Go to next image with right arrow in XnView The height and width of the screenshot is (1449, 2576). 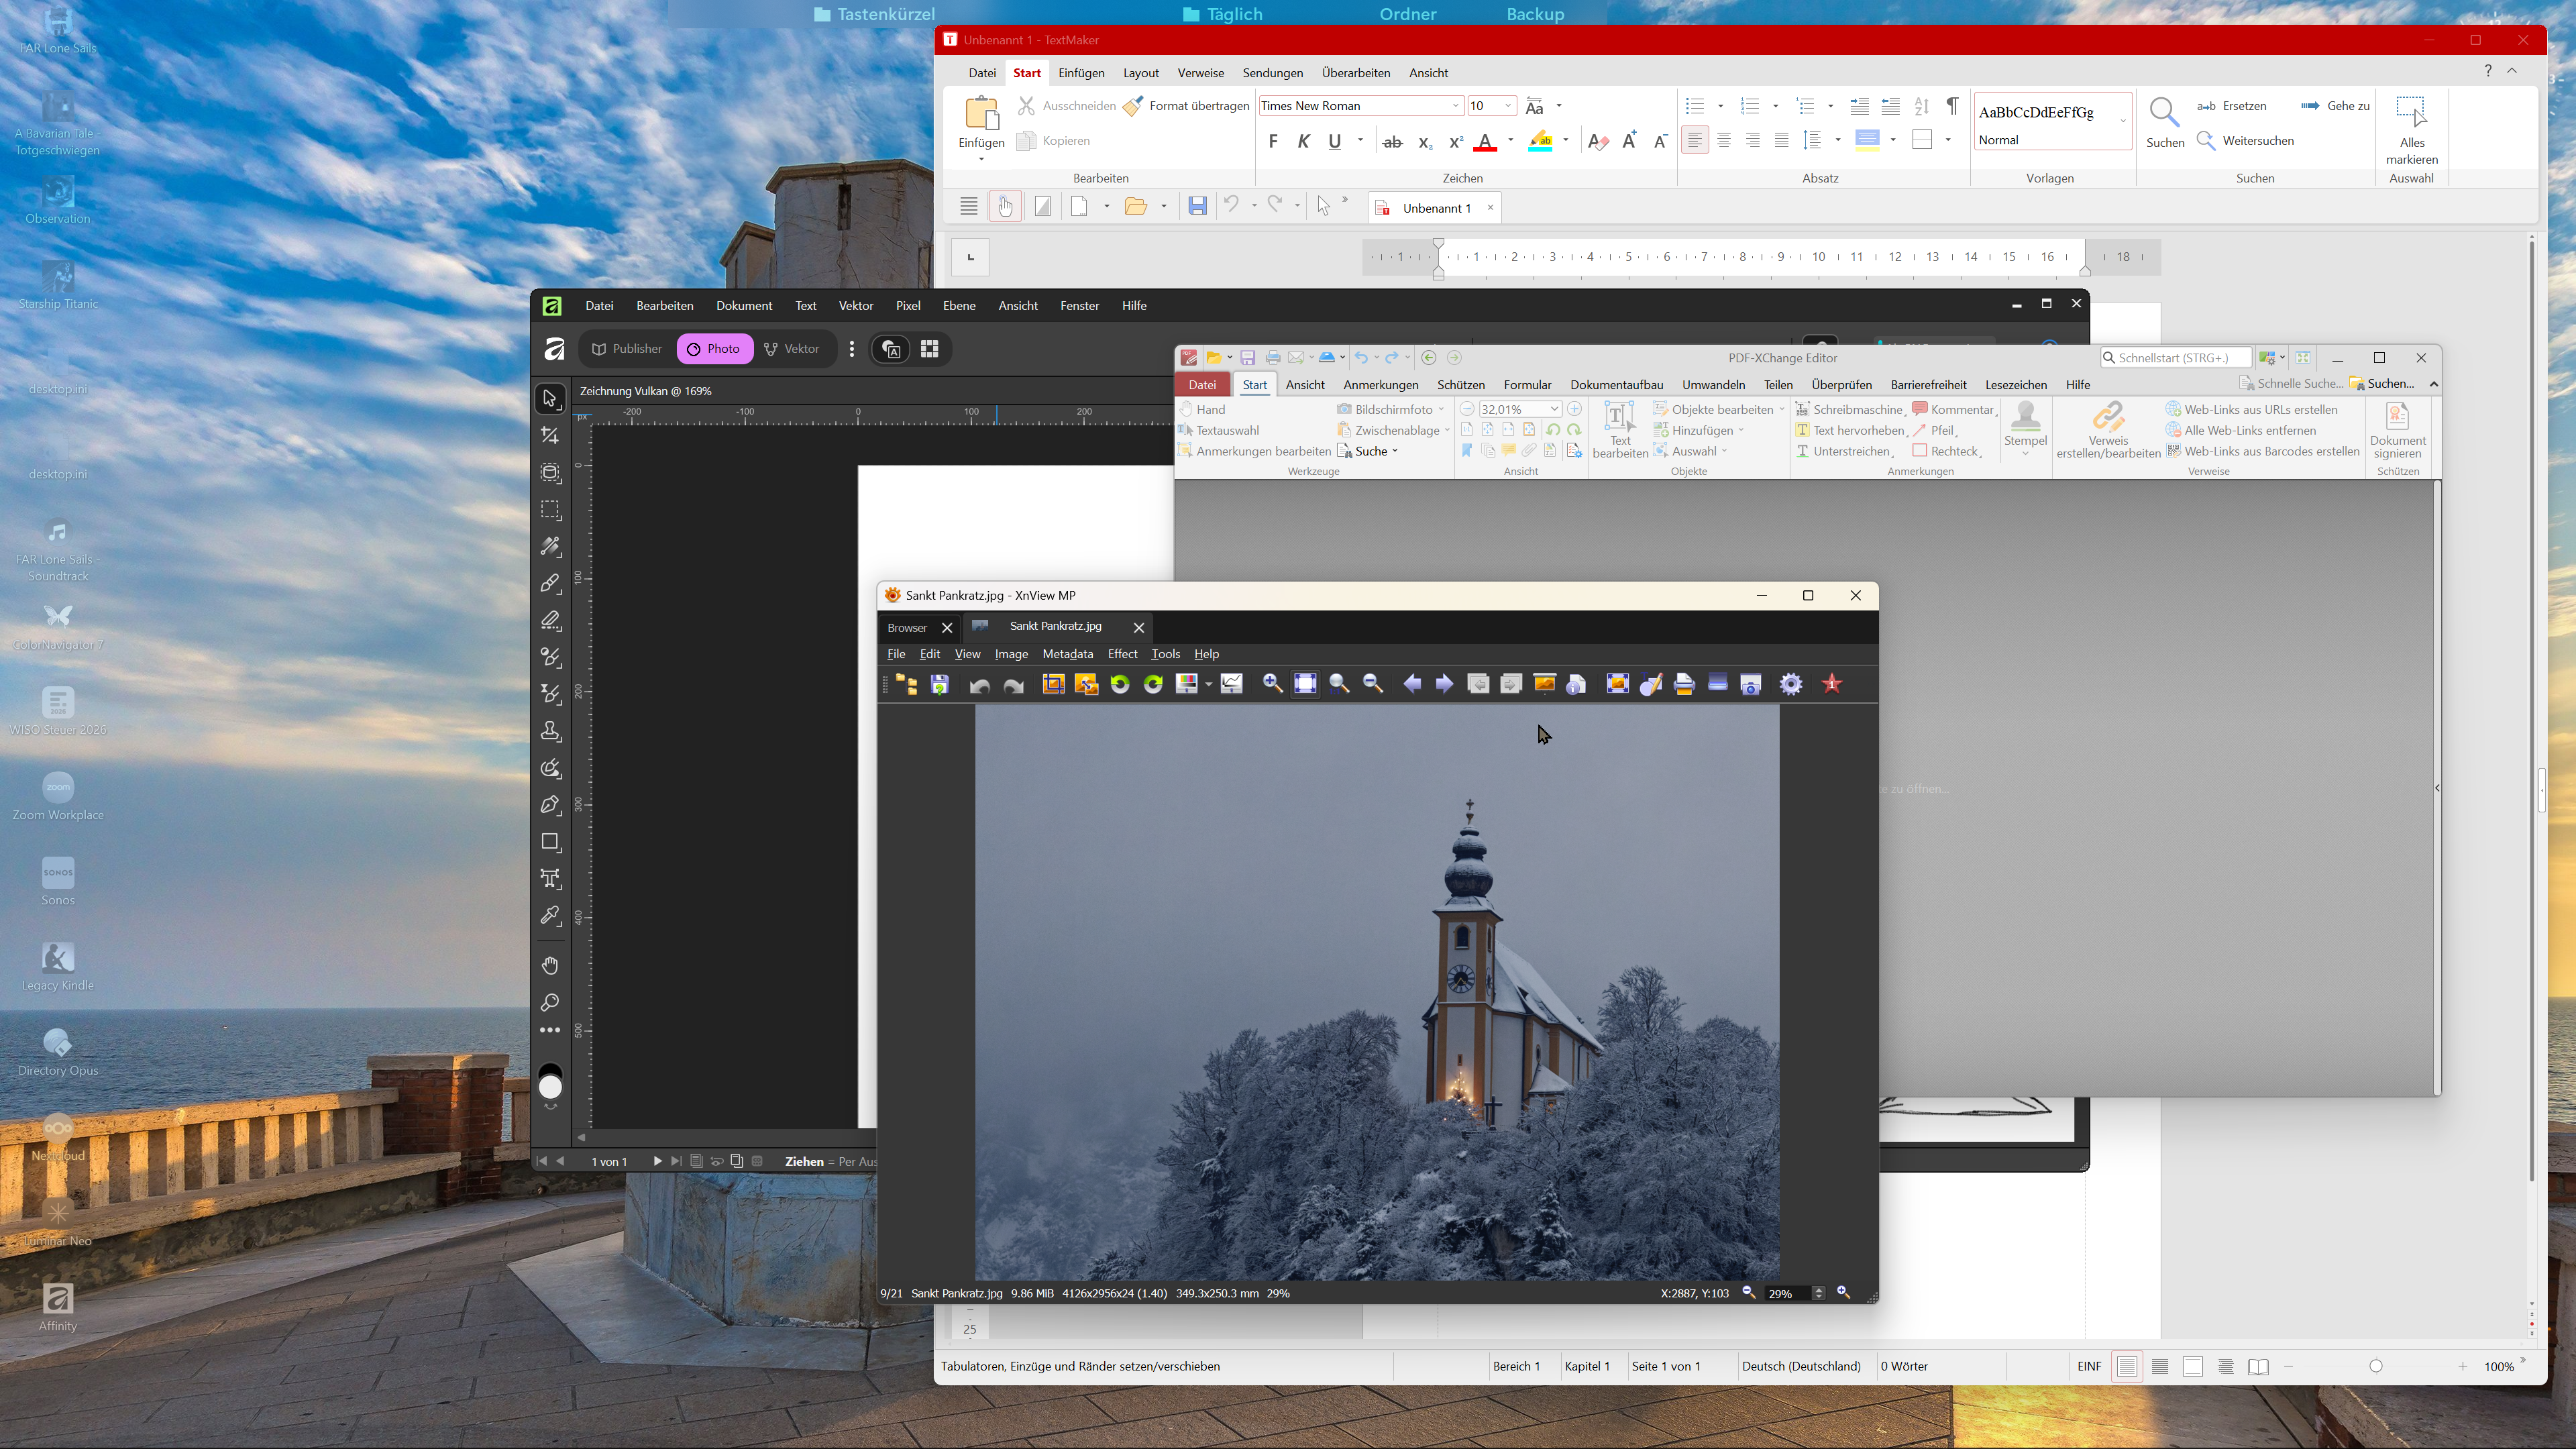click(1445, 684)
